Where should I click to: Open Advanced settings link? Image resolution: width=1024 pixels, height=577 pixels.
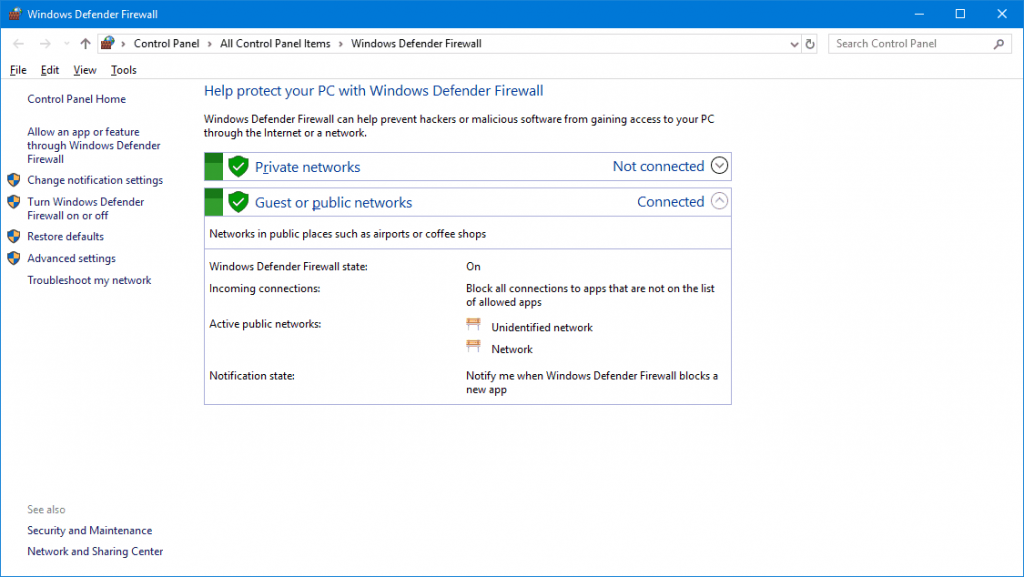point(71,258)
